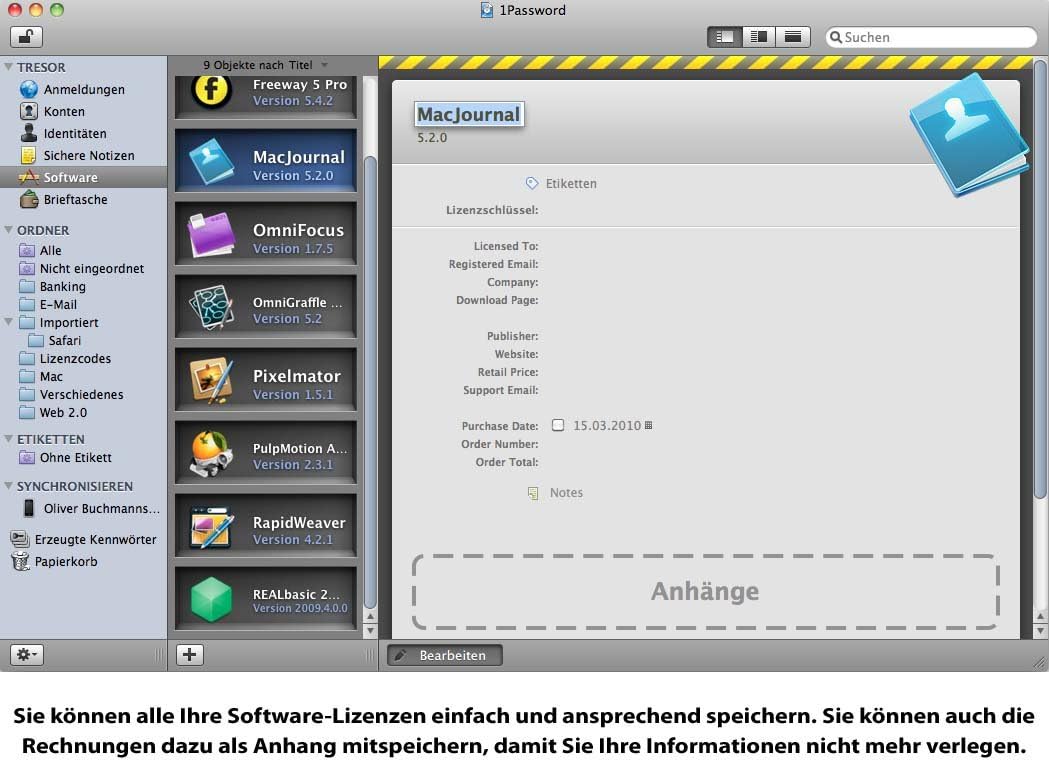Screen dimensions: 1049x761
Task: Collapse the Importiert folder disclosure triangle
Action: 8,322
